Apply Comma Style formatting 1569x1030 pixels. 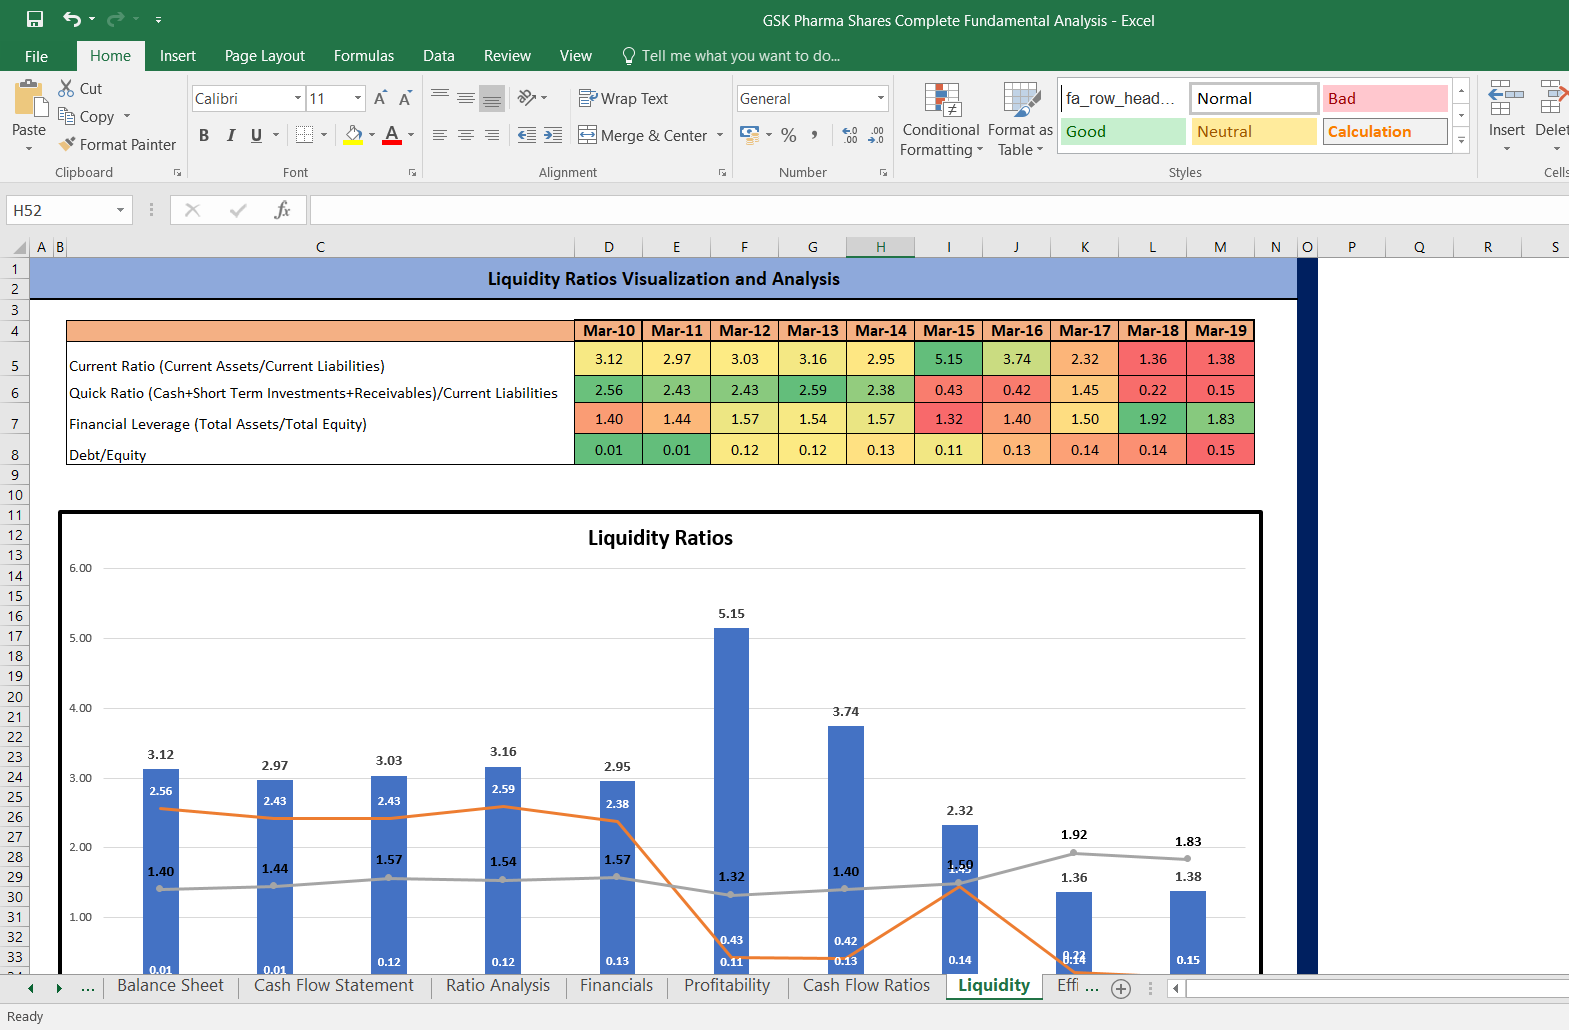point(815,134)
